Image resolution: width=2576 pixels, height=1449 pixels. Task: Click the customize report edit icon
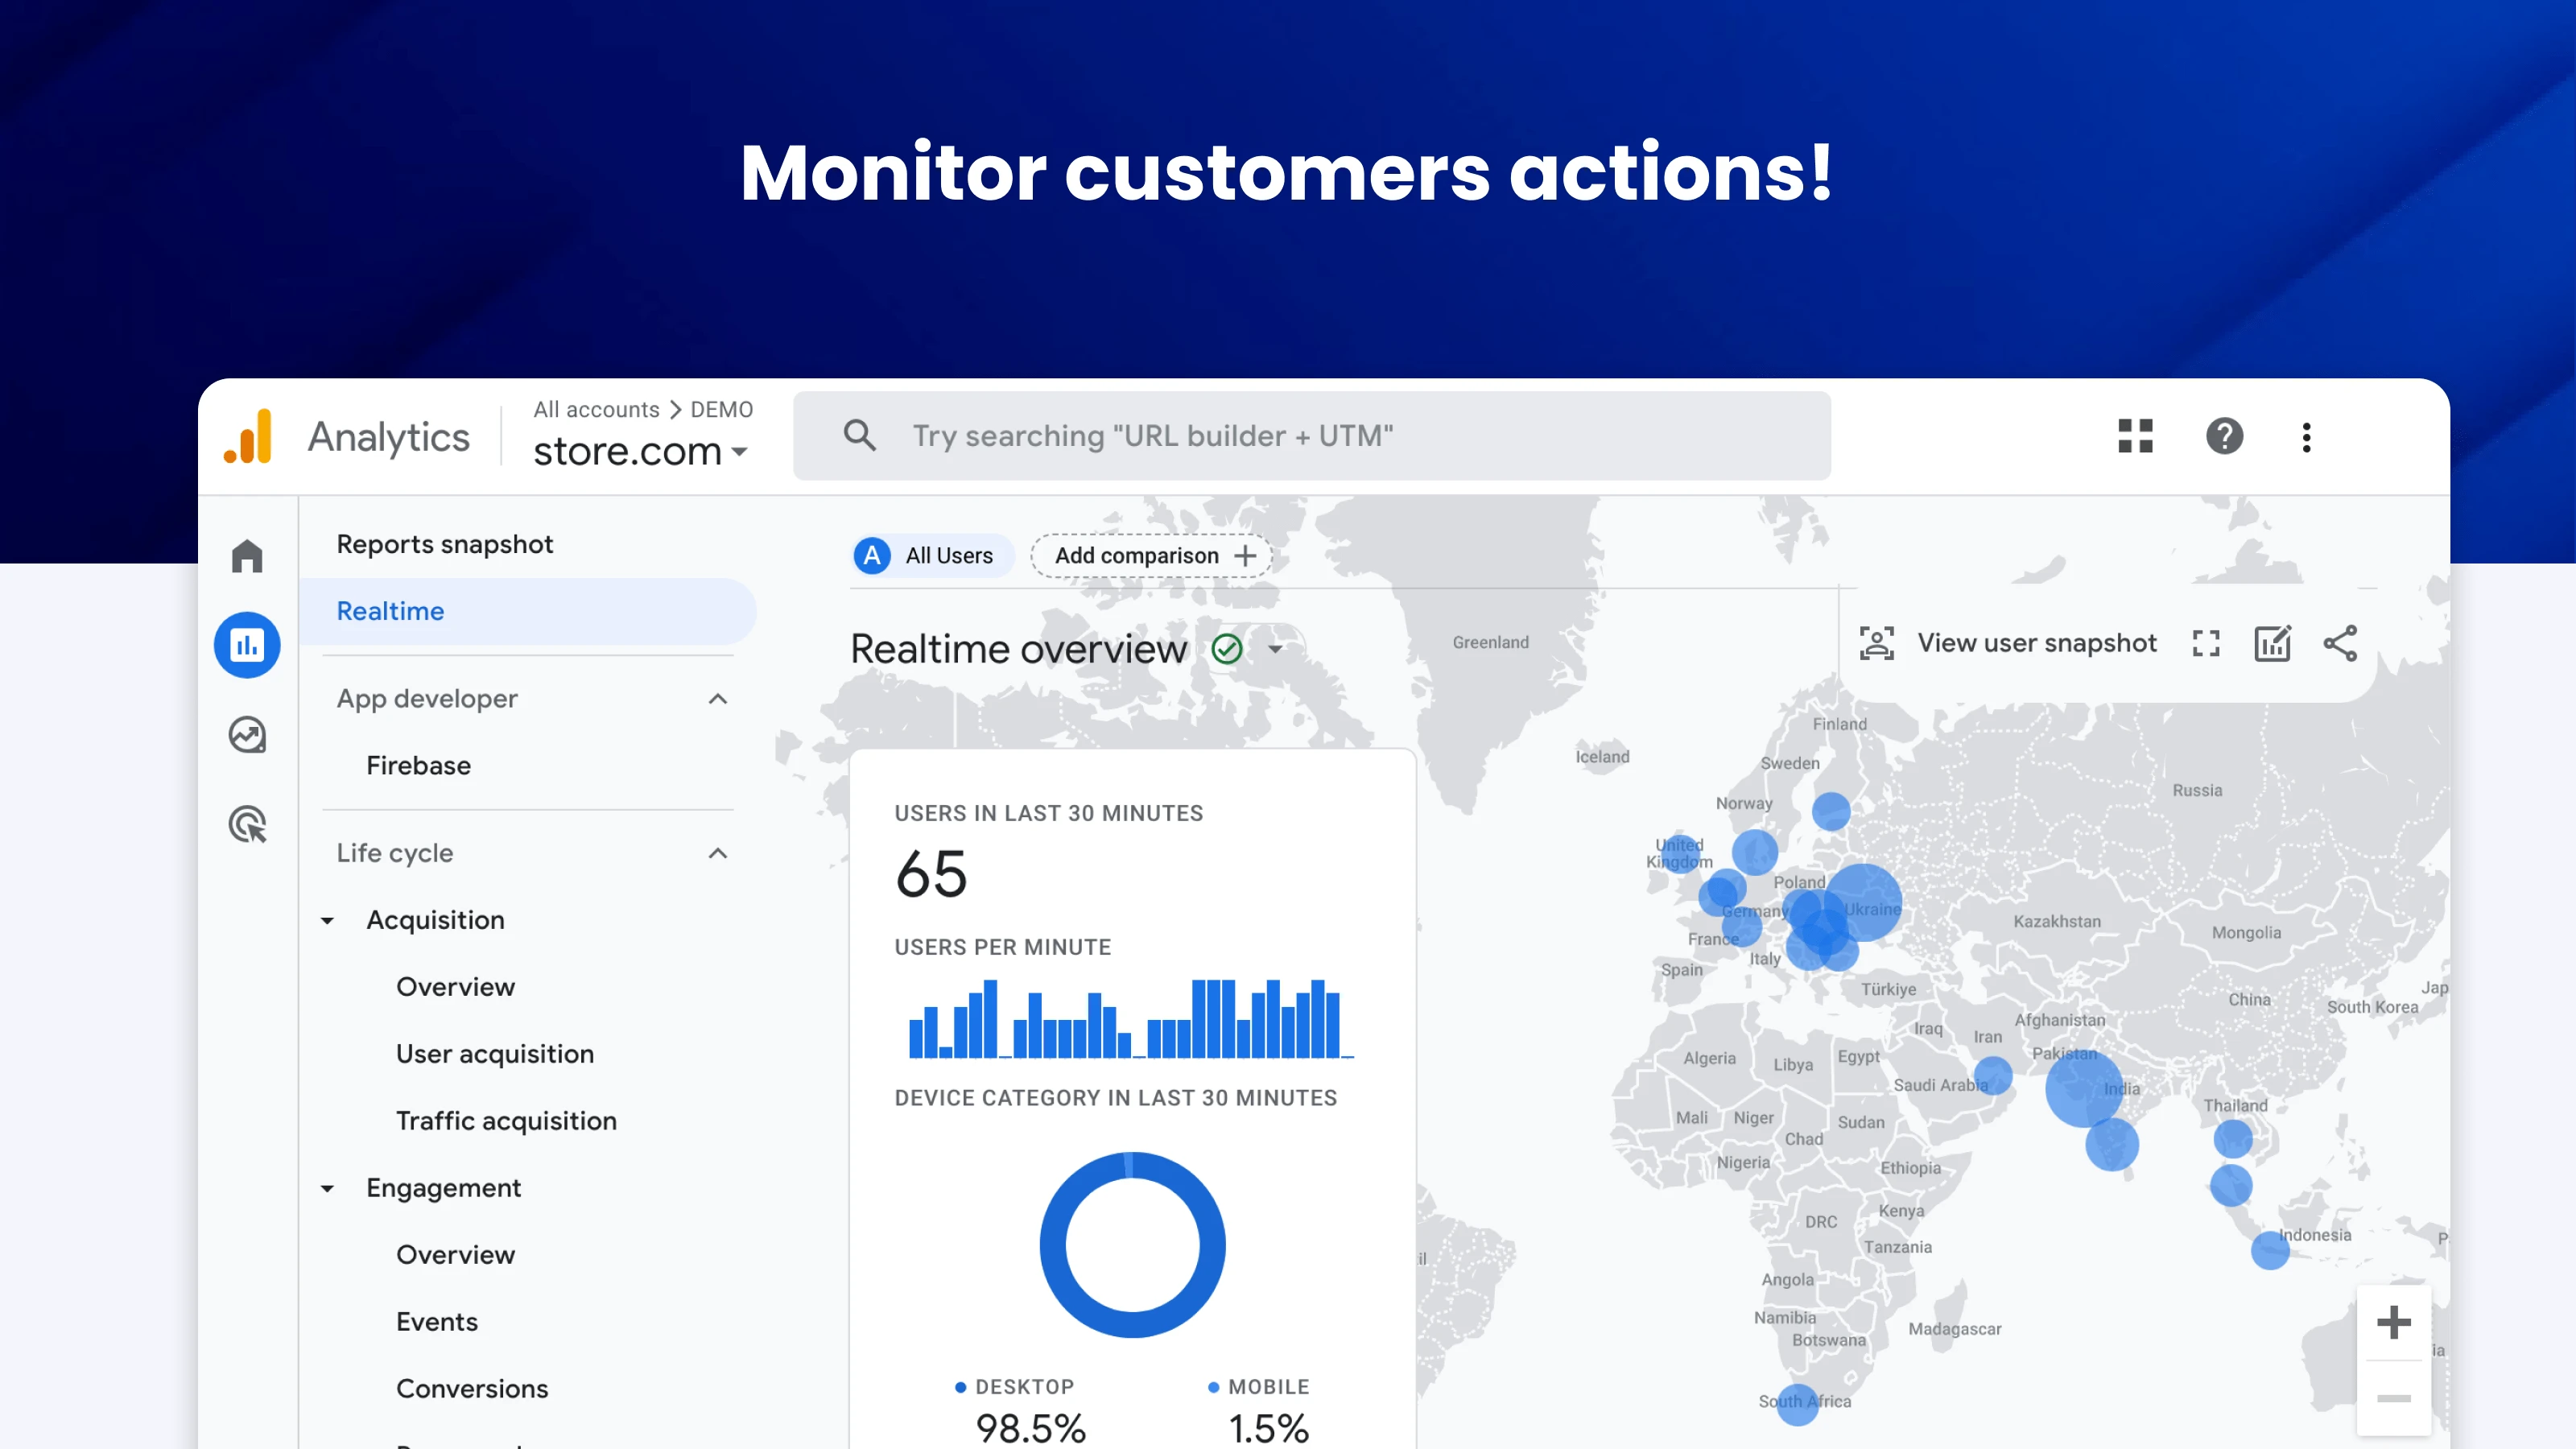pyautogui.click(x=2272, y=643)
